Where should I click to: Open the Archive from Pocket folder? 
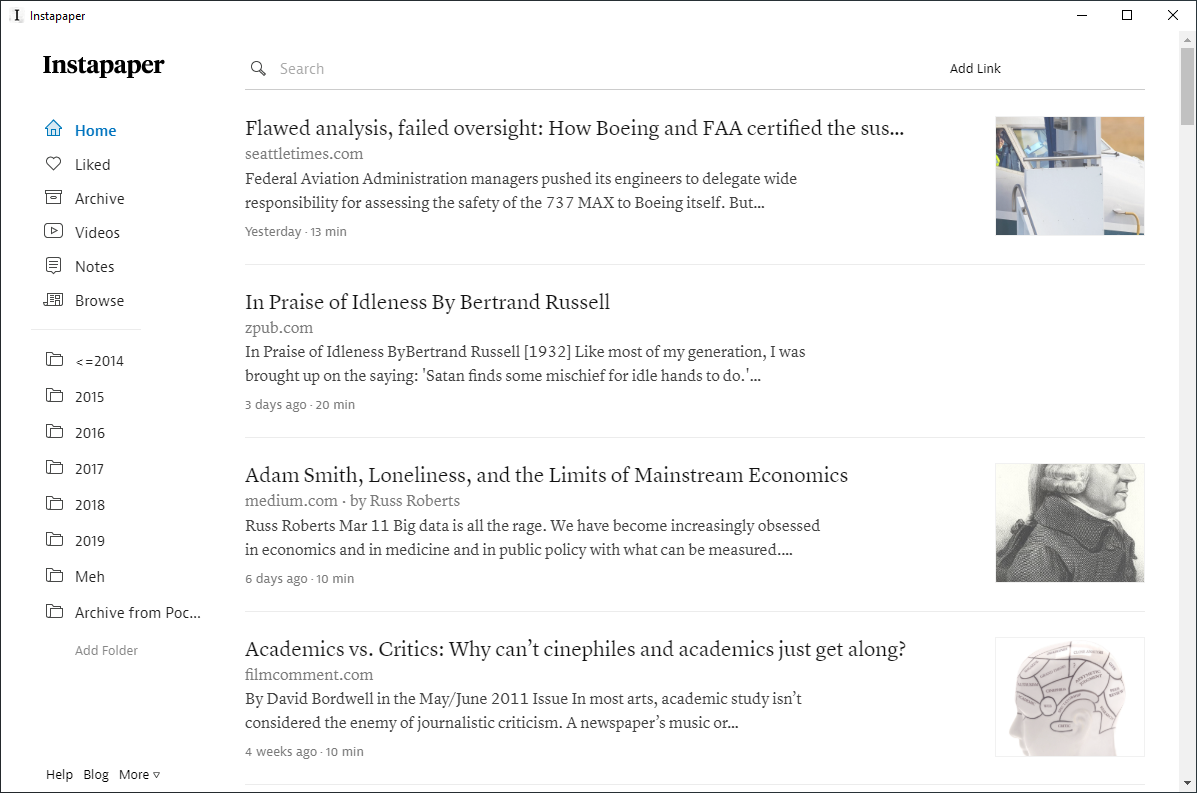tap(137, 613)
